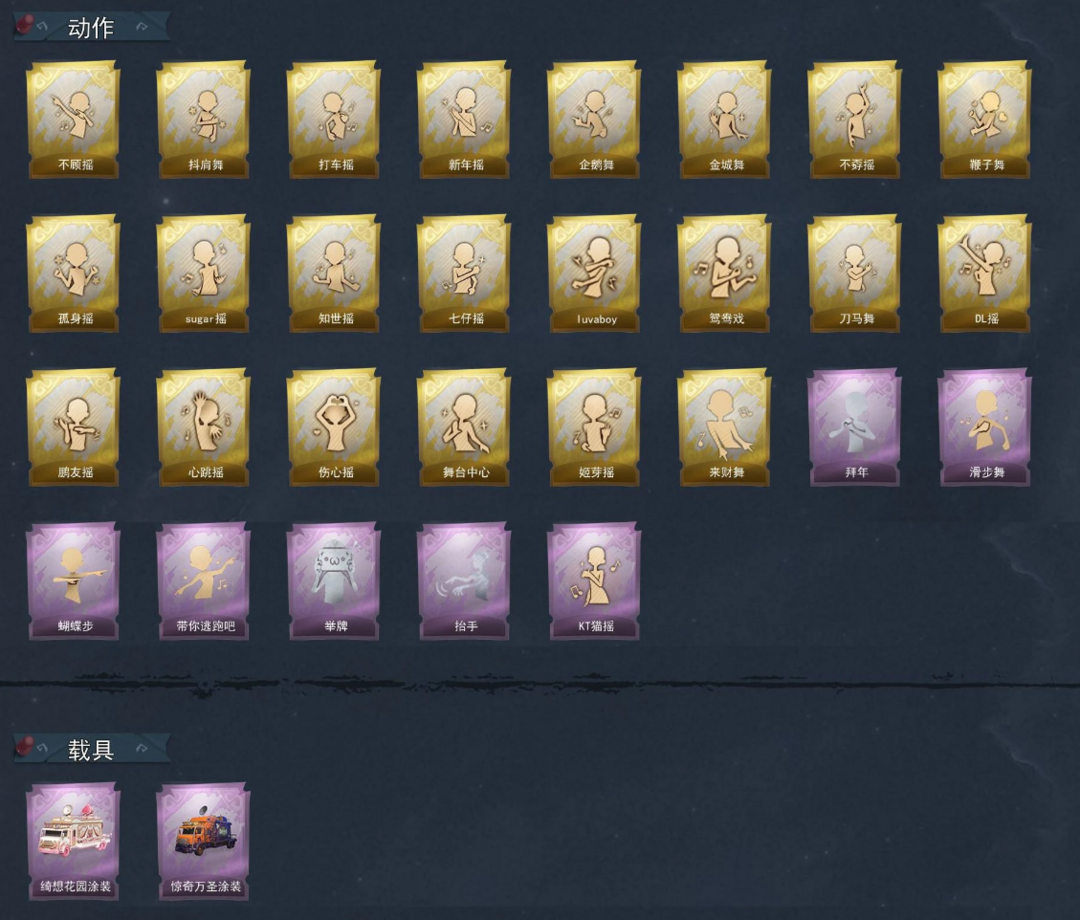Pick the DL摇 action card
Image resolution: width=1080 pixels, height=920 pixels.
[x=985, y=273]
